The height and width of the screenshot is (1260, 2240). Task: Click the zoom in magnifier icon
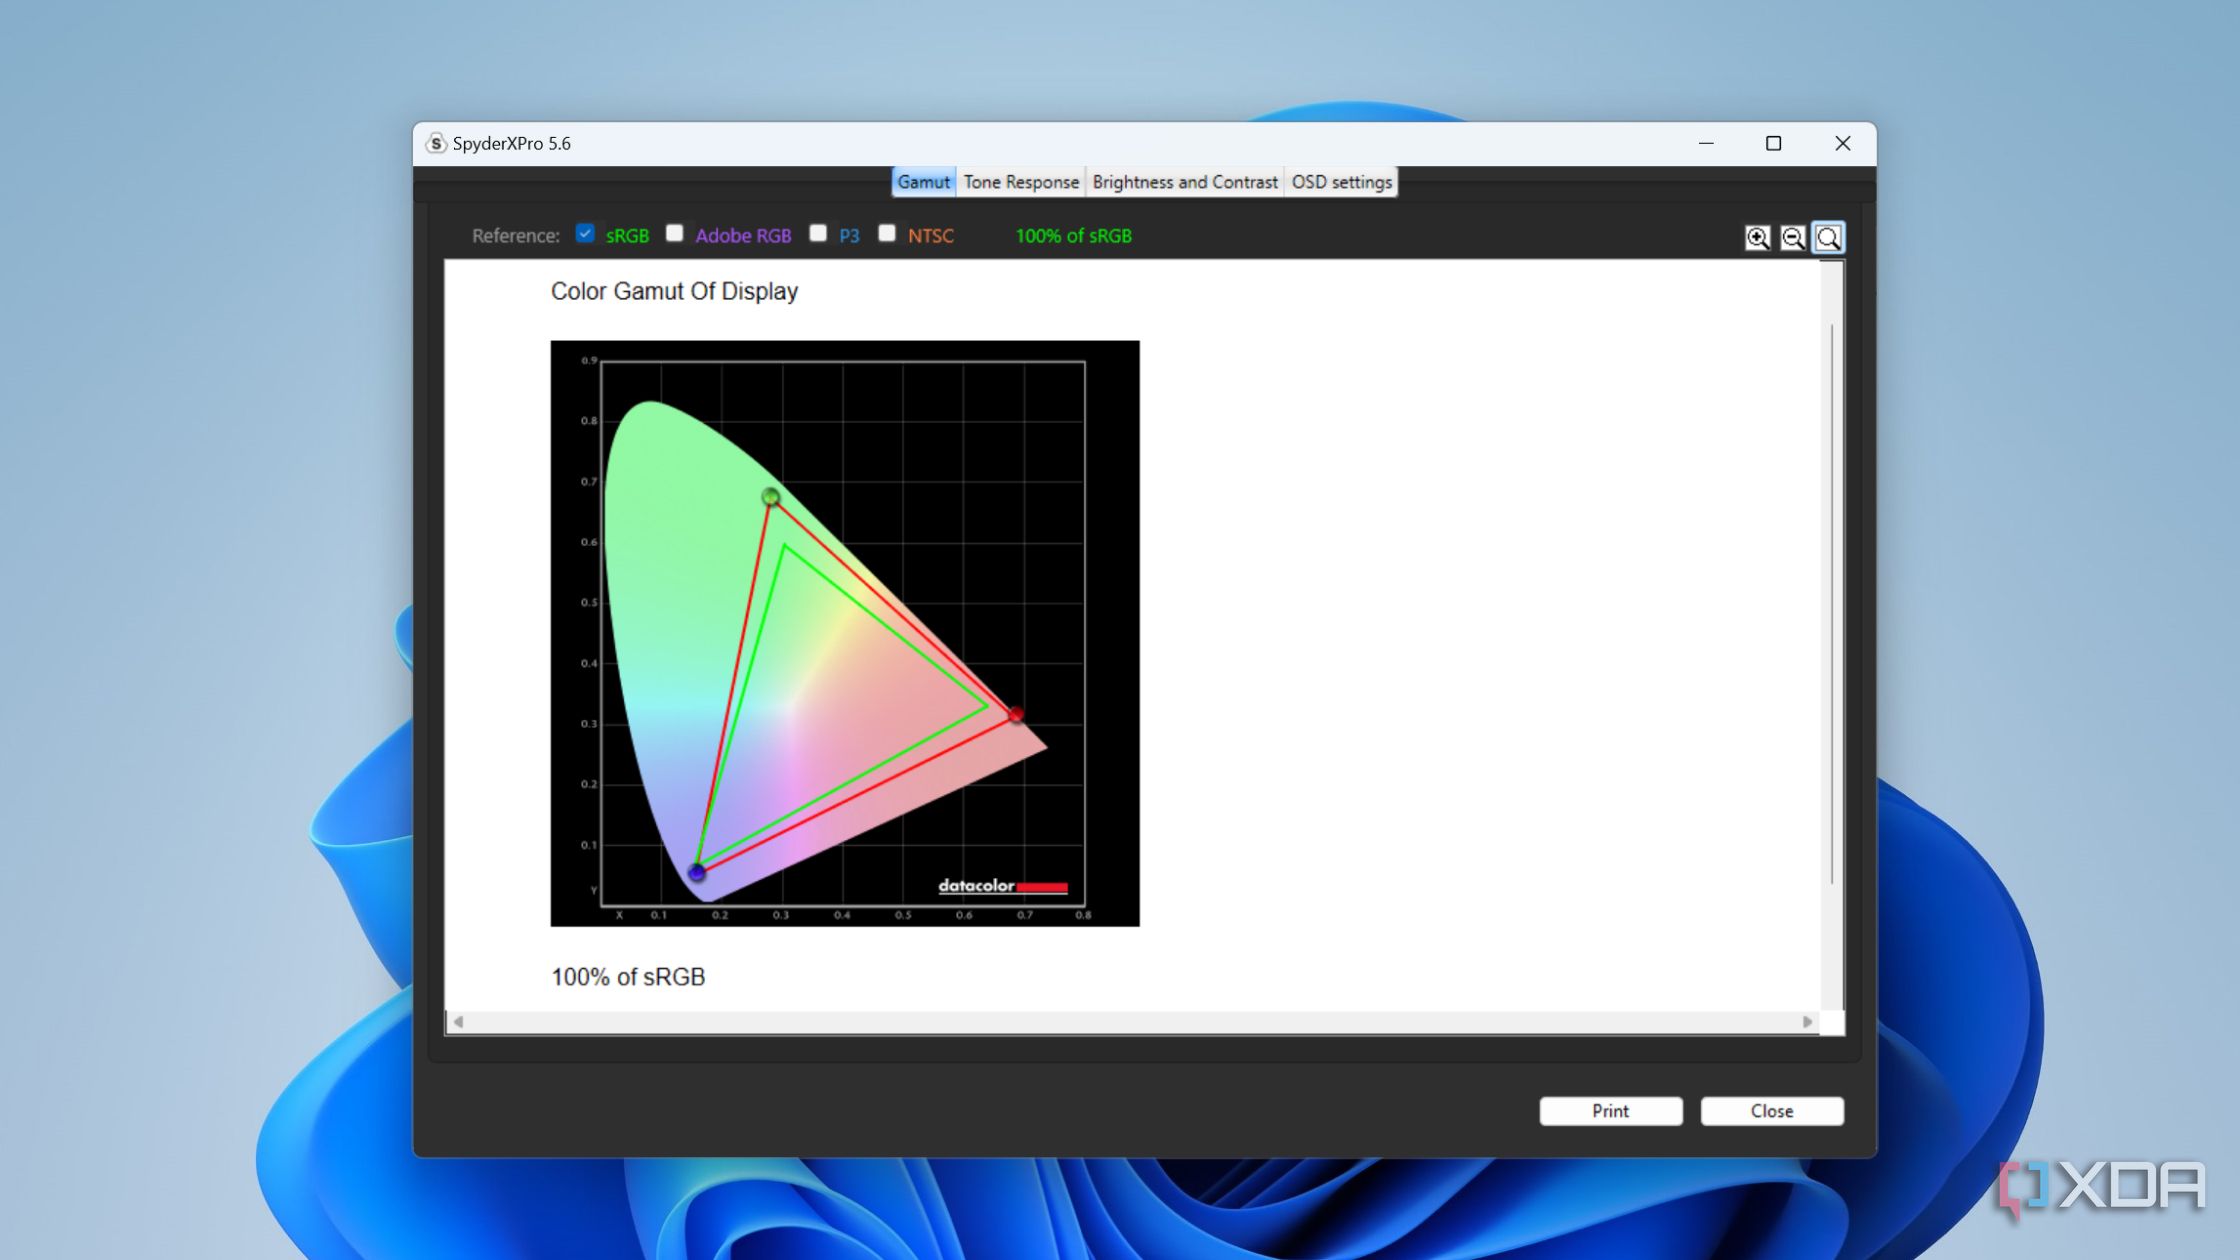(x=1757, y=237)
